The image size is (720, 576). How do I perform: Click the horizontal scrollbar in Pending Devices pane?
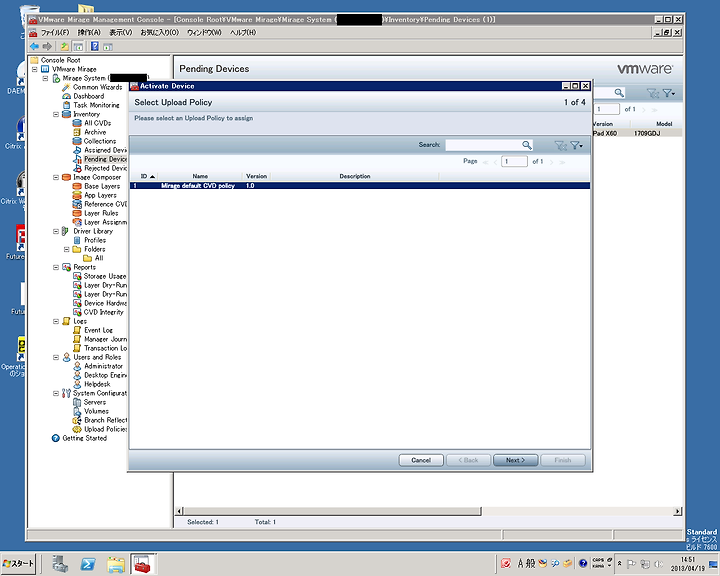click(x=332, y=511)
